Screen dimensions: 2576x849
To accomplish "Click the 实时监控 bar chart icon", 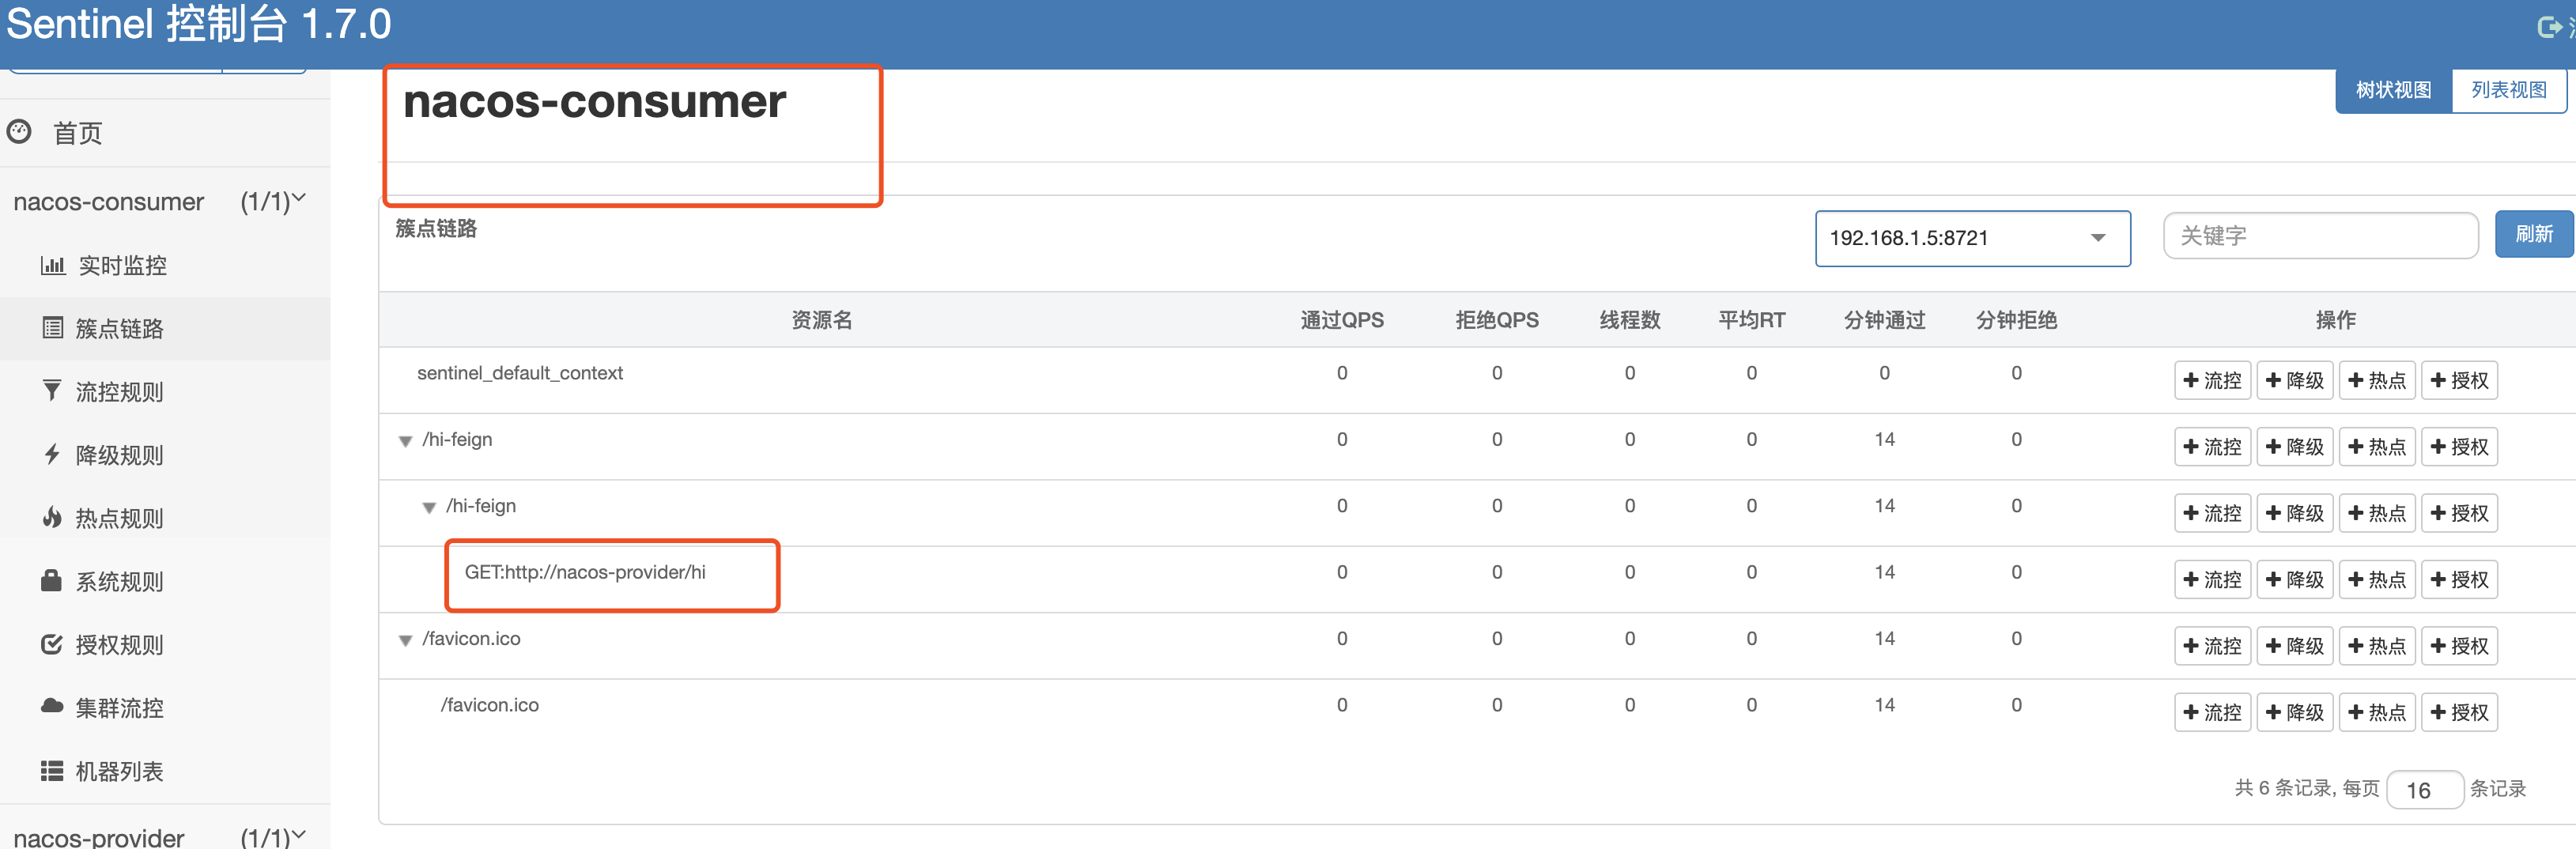I will pyautogui.click(x=52, y=265).
